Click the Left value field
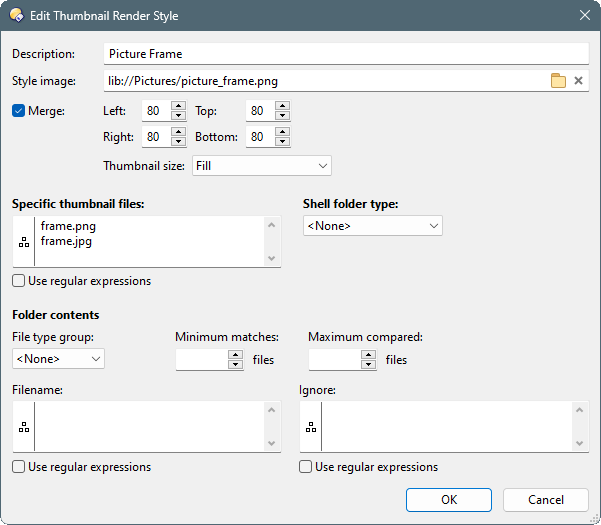 click(x=156, y=111)
